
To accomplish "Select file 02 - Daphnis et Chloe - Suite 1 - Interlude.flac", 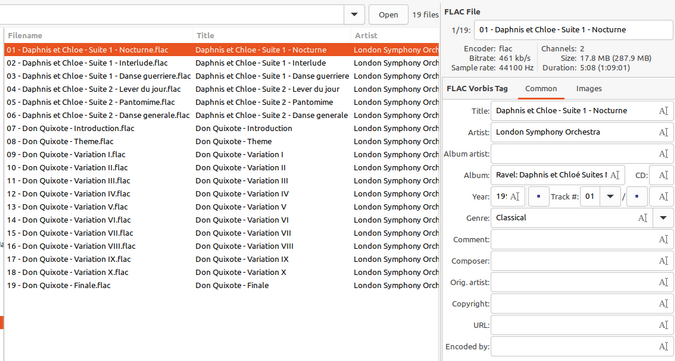I will [221, 63].
